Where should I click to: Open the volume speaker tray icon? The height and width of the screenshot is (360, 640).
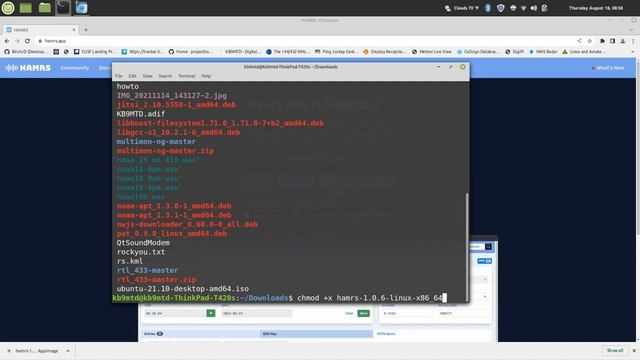click(534, 8)
